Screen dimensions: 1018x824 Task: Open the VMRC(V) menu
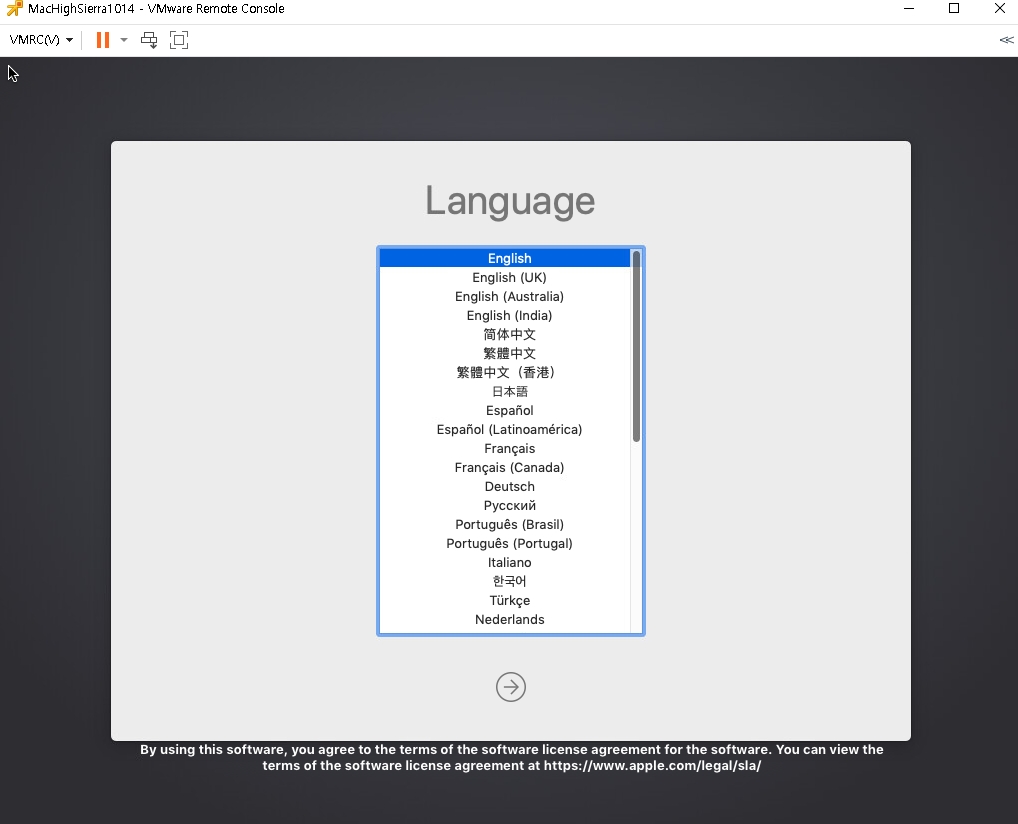[x=41, y=40]
